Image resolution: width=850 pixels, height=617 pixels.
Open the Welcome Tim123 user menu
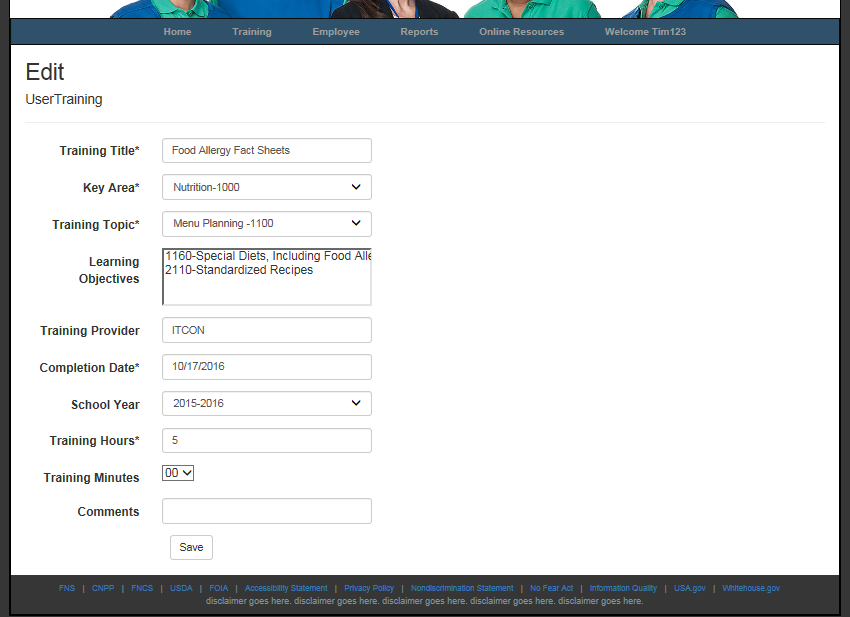[645, 32]
